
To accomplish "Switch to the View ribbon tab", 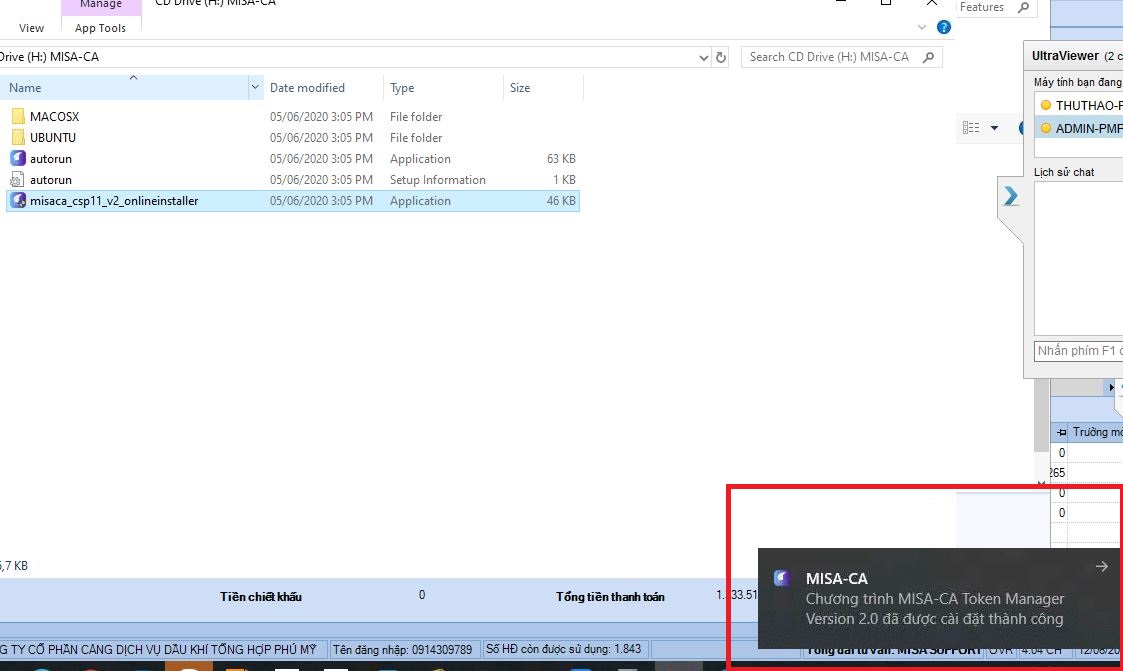I will point(32,28).
